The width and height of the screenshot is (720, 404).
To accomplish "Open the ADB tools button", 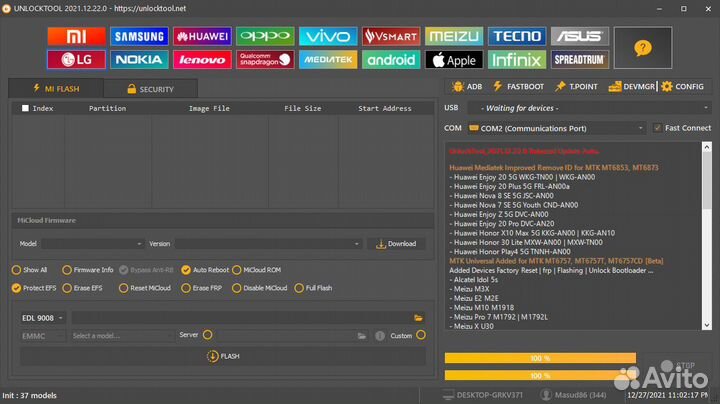I will tap(466, 87).
